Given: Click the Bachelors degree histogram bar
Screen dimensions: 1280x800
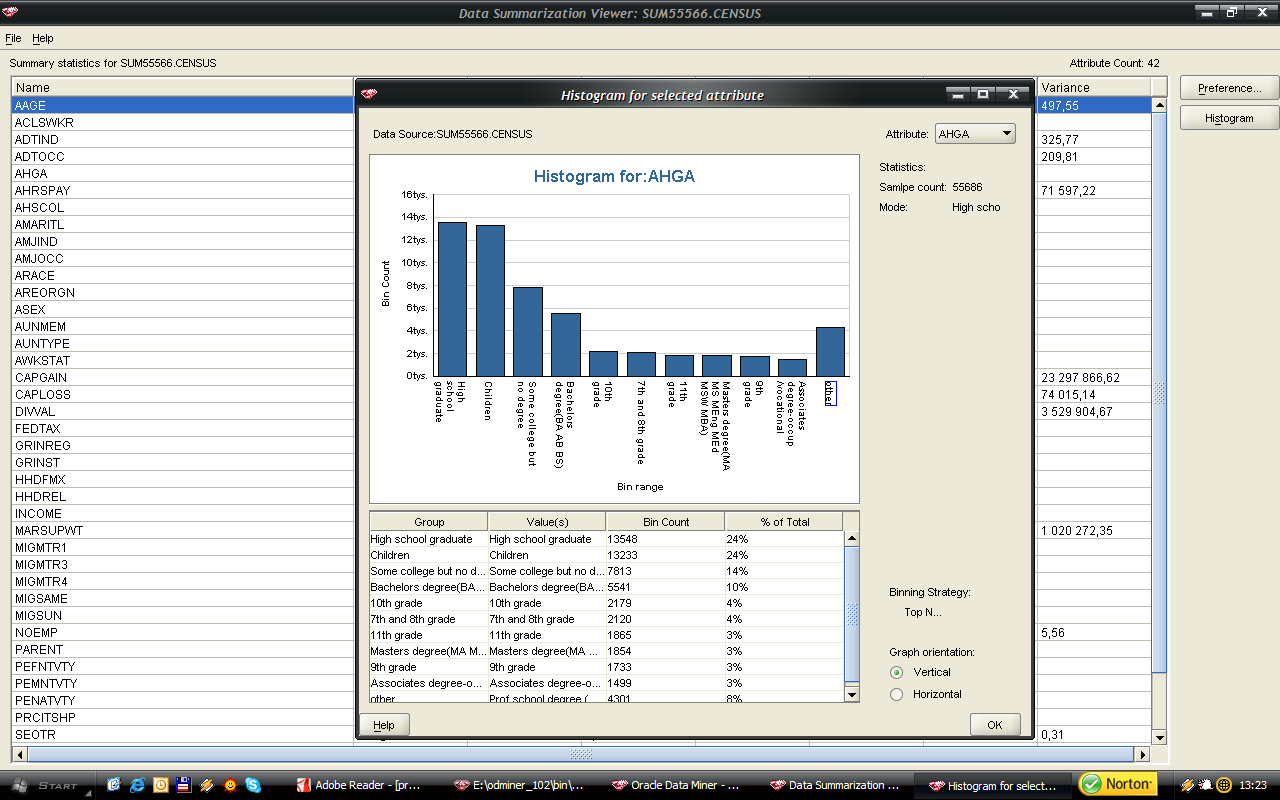Looking at the screenshot, I should [x=566, y=345].
